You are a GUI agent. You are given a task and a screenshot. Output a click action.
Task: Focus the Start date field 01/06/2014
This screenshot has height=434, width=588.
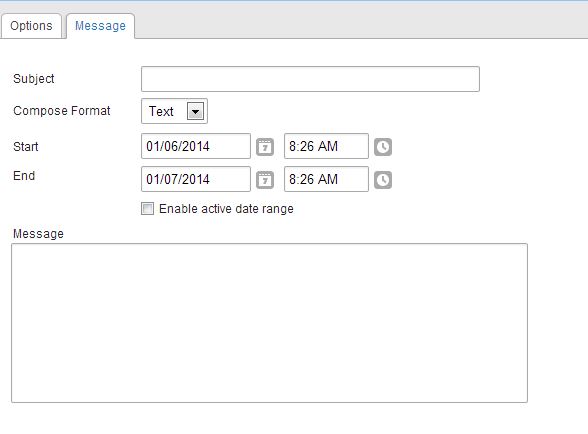click(x=196, y=146)
